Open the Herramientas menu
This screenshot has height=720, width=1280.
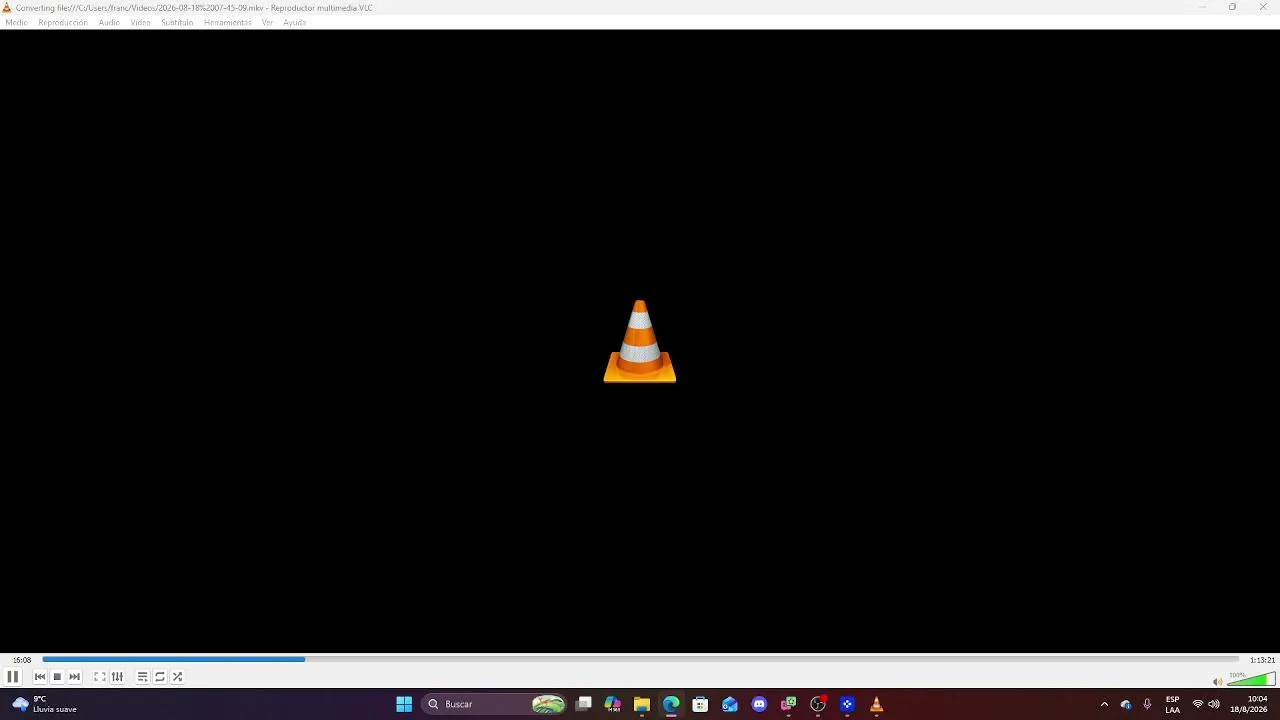(x=227, y=22)
